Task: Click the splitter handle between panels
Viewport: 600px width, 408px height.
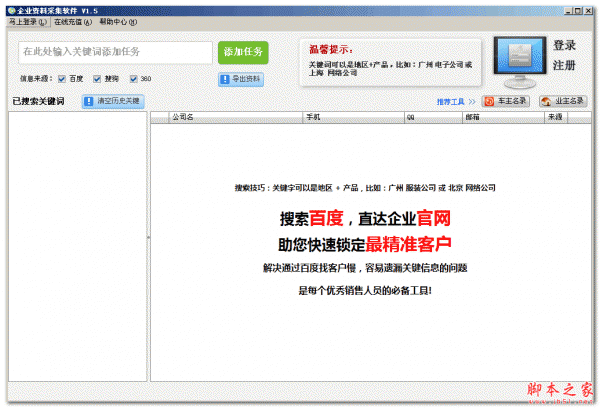Action: tap(148, 238)
